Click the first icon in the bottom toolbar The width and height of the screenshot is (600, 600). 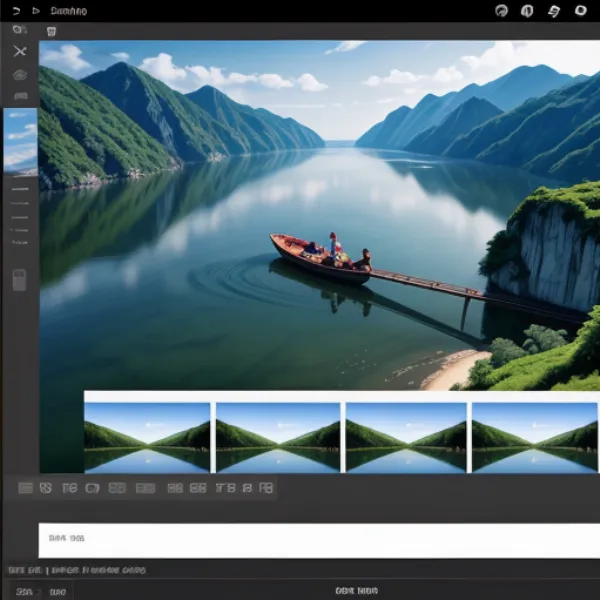coord(26,488)
